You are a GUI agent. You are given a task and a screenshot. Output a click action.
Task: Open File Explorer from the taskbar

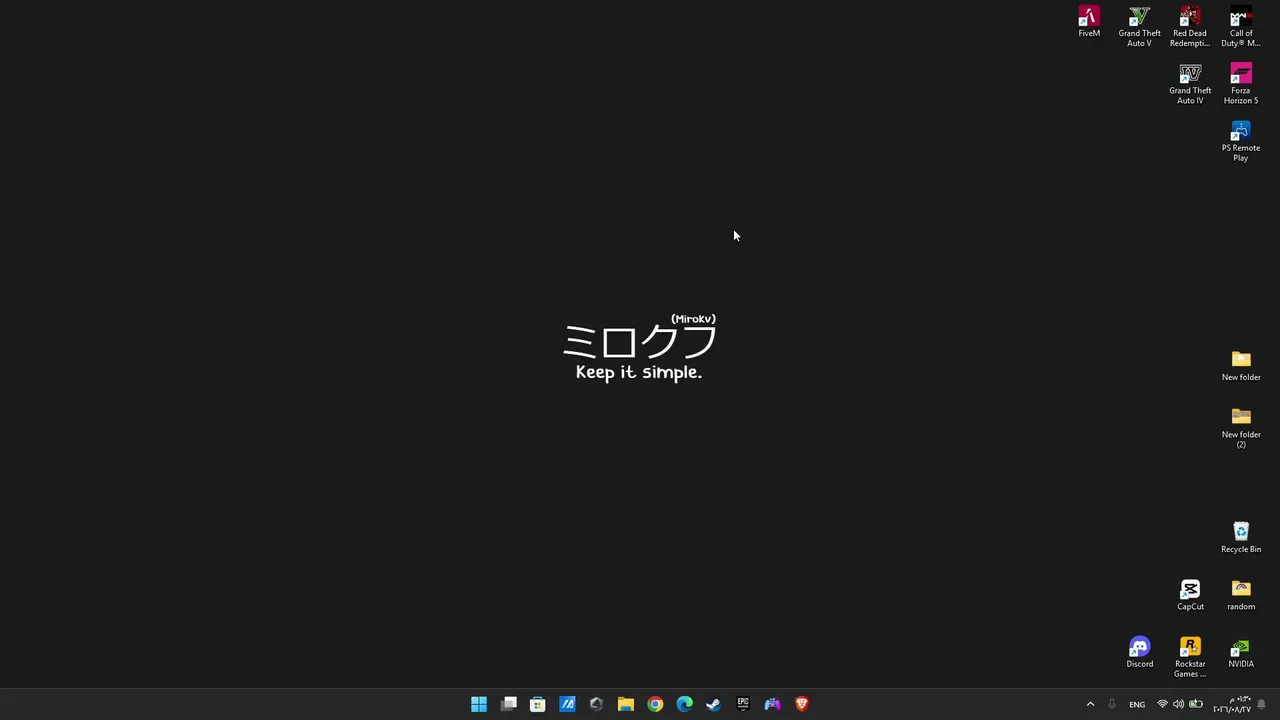click(x=625, y=704)
